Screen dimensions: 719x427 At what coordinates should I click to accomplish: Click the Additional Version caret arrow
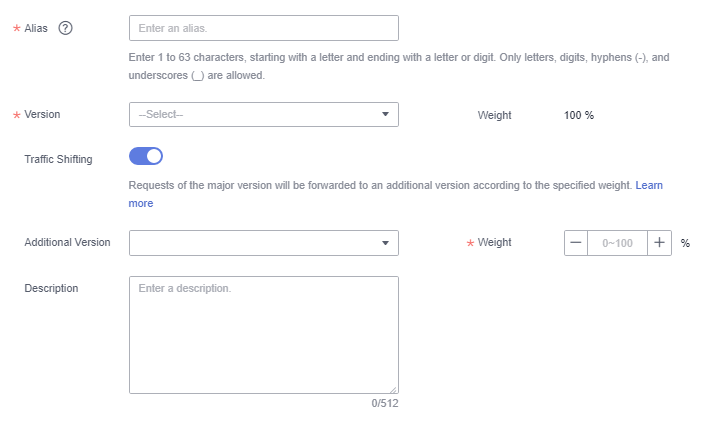click(385, 243)
